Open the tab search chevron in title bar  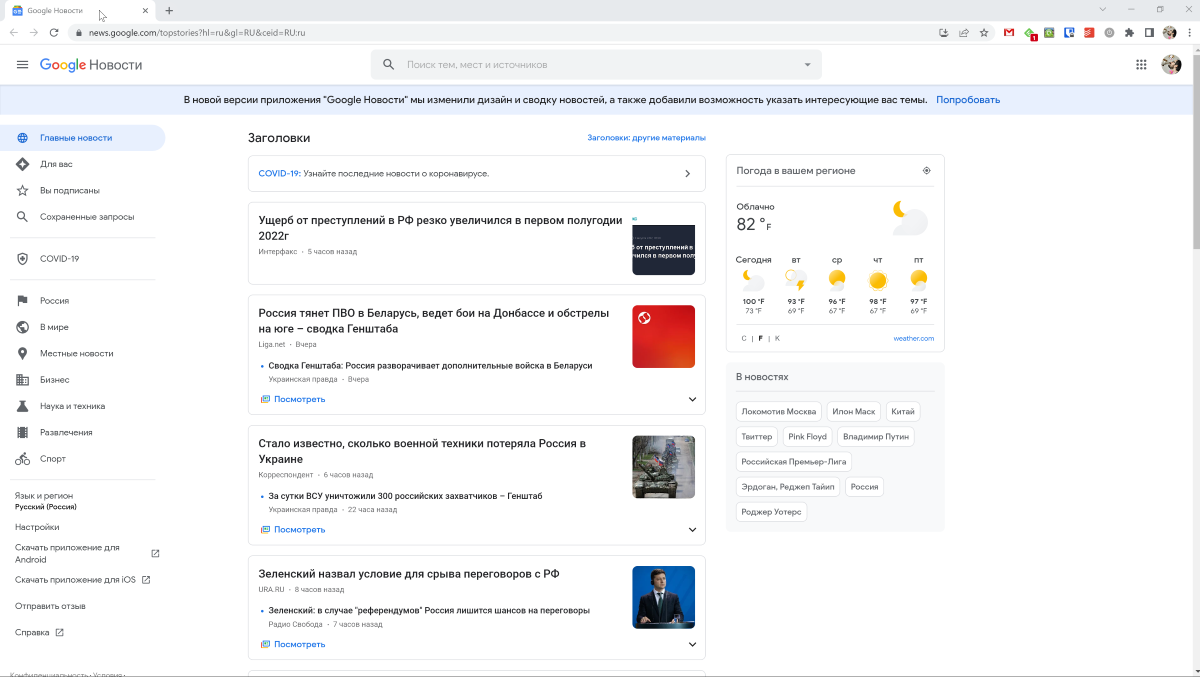(x=1103, y=10)
